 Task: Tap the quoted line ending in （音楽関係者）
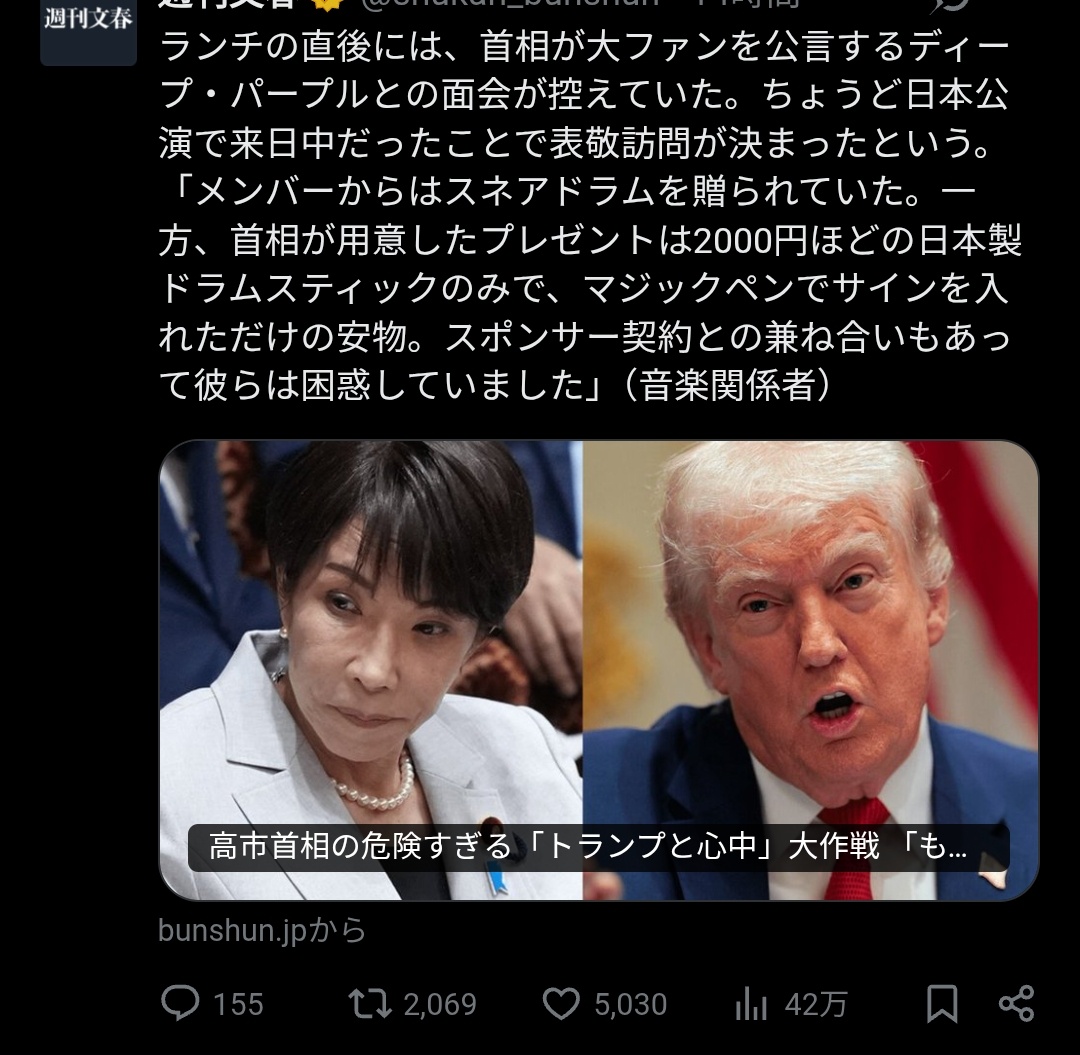[495, 385]
